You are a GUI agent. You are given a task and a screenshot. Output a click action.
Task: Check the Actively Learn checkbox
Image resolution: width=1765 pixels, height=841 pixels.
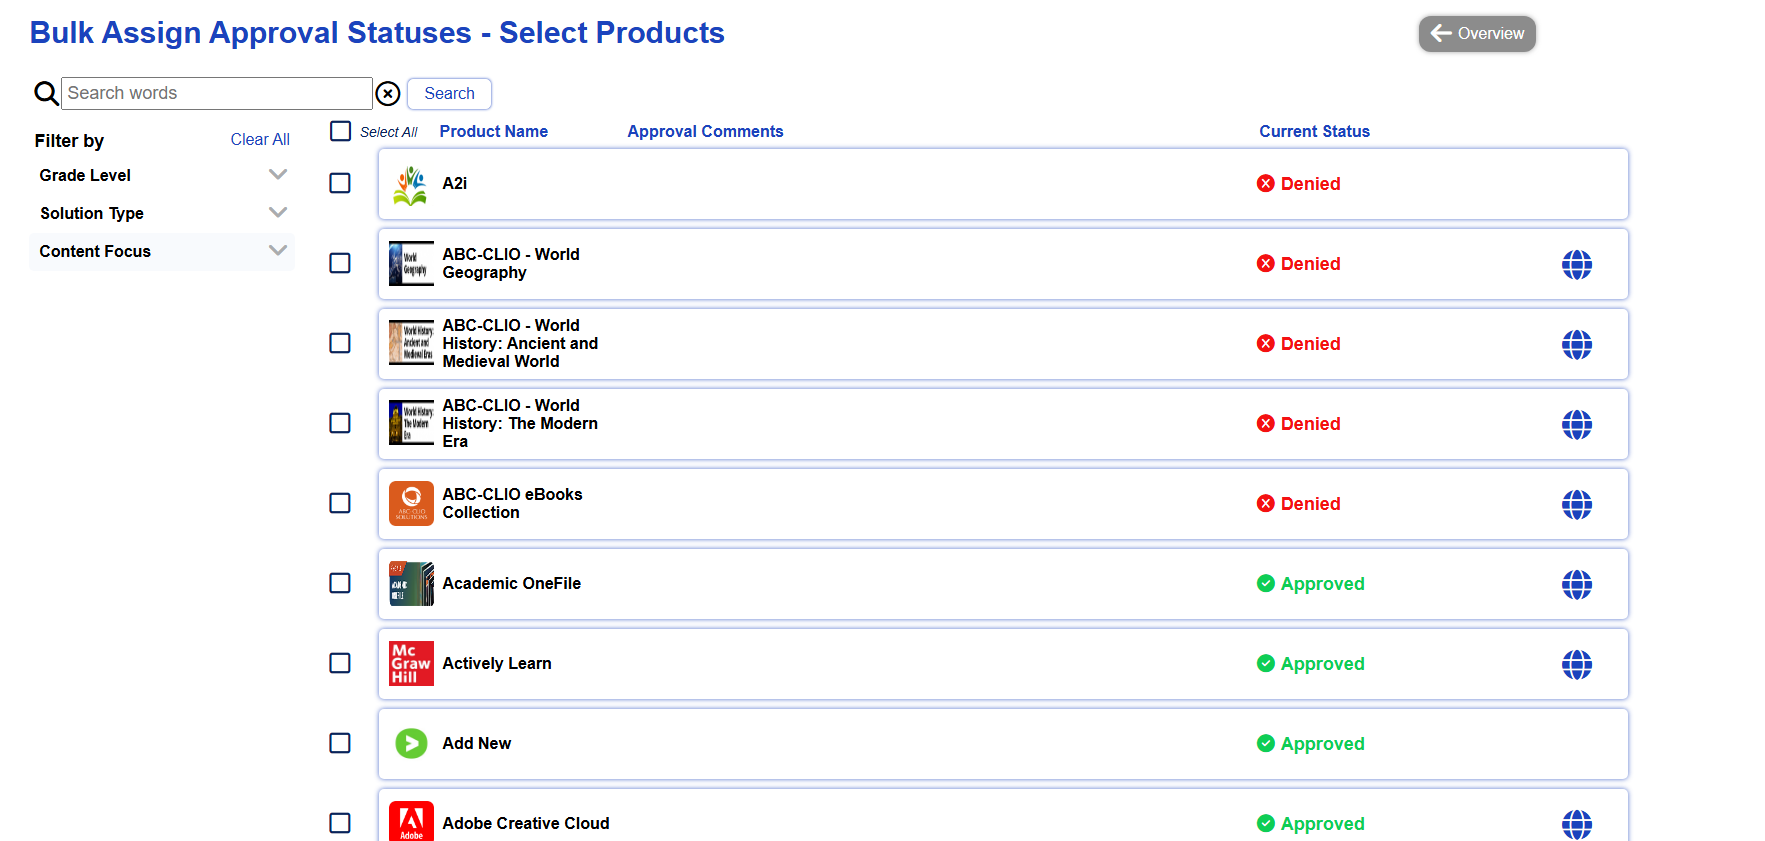click(340, 663)
